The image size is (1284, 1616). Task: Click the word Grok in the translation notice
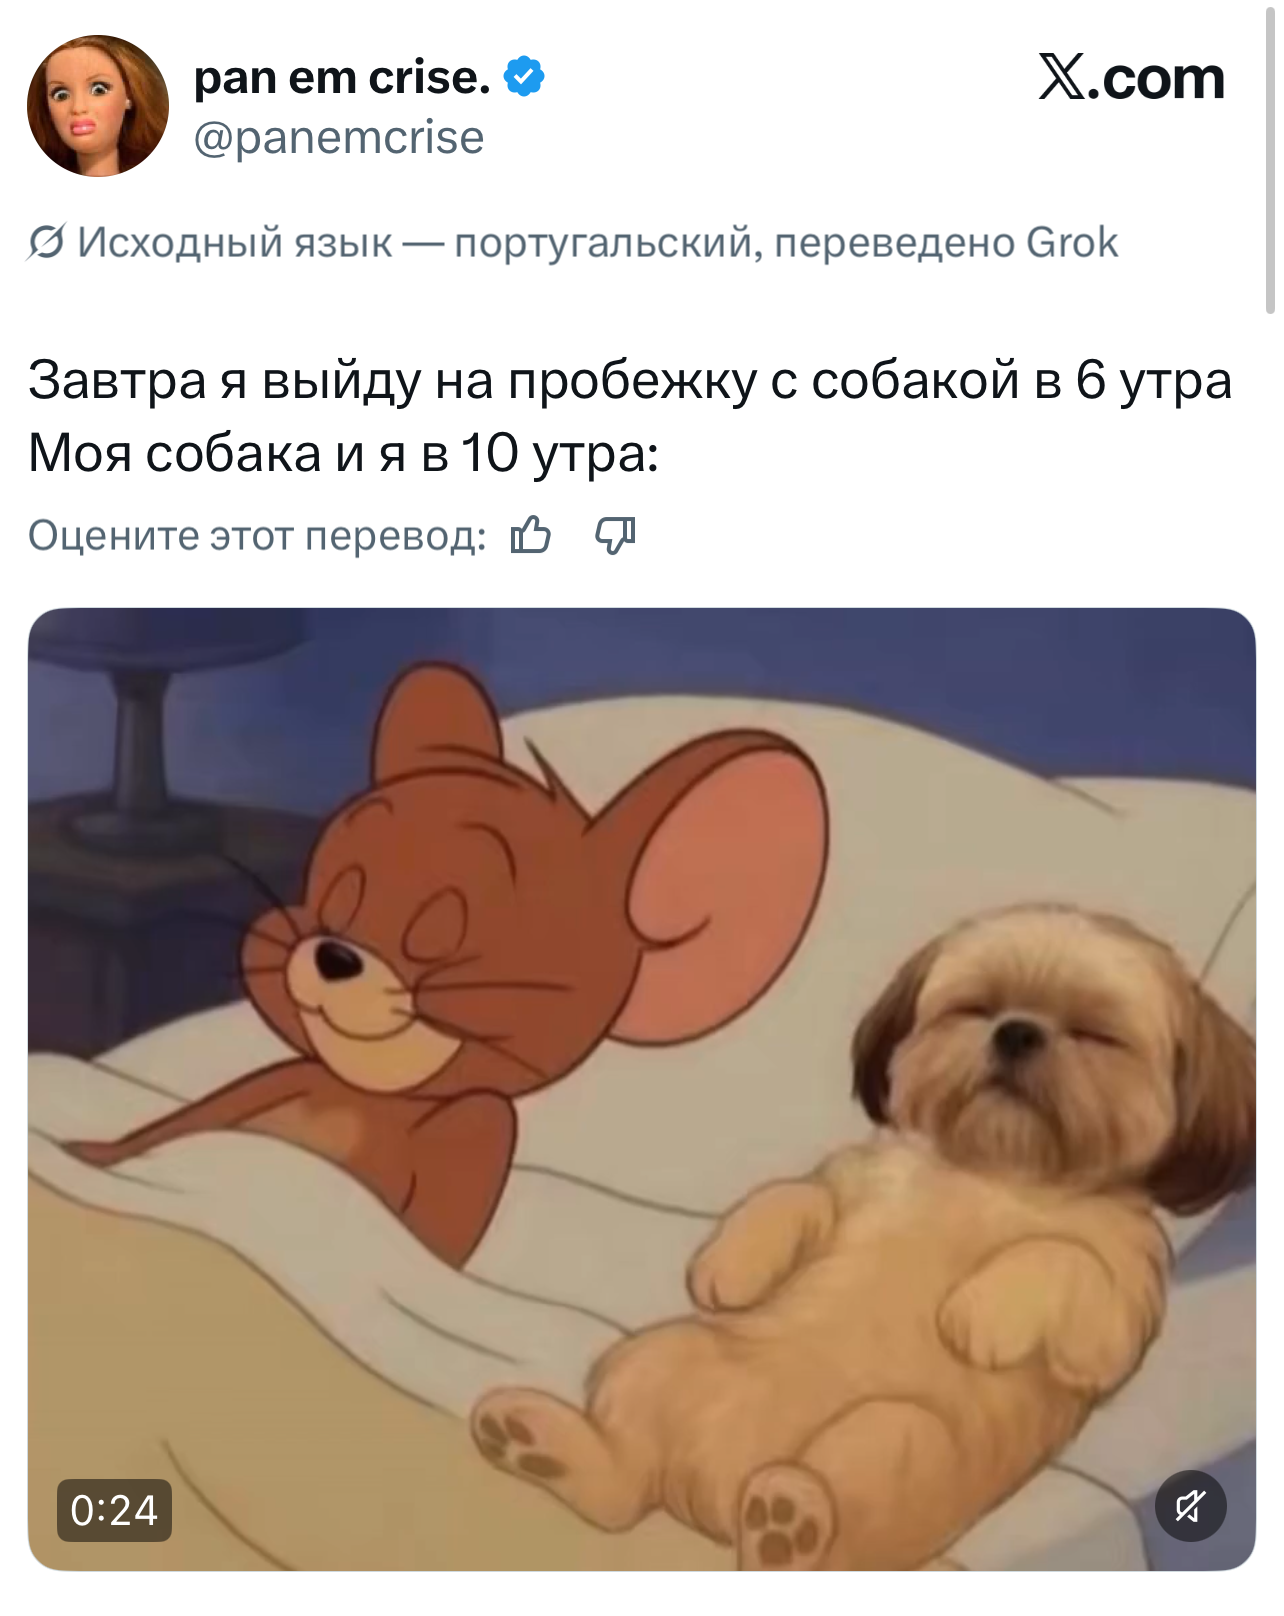[1072, 243]
